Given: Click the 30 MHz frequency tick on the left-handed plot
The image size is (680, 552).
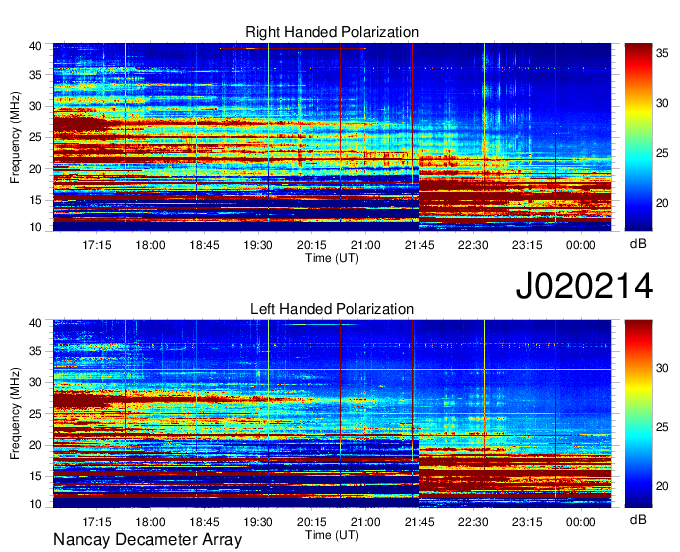Looking at the screenshot, I should tap(36, 382).
